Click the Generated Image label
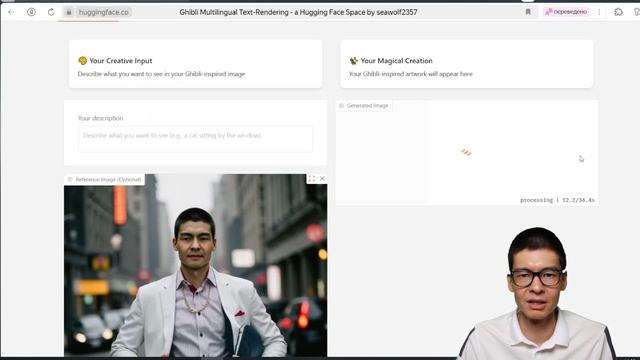The width and height of the screenshot is (640, 360). click(367, 106)
